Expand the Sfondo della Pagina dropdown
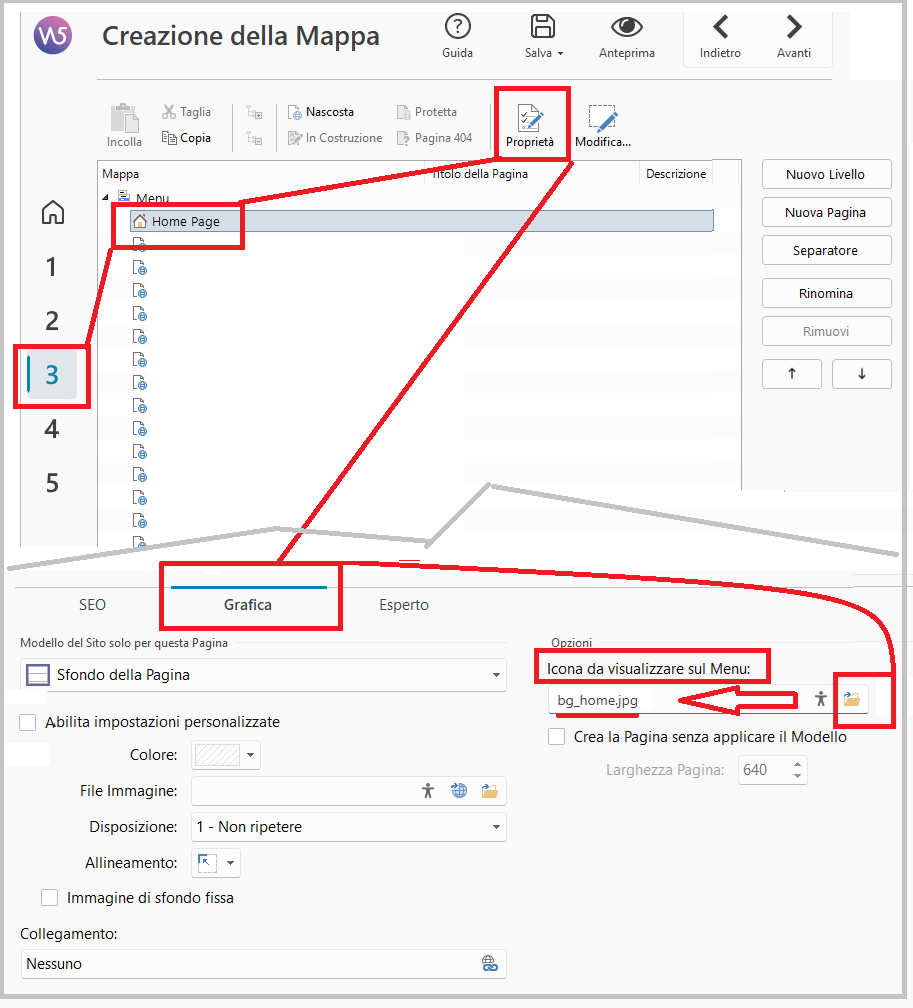 click(x=496, y=675)
